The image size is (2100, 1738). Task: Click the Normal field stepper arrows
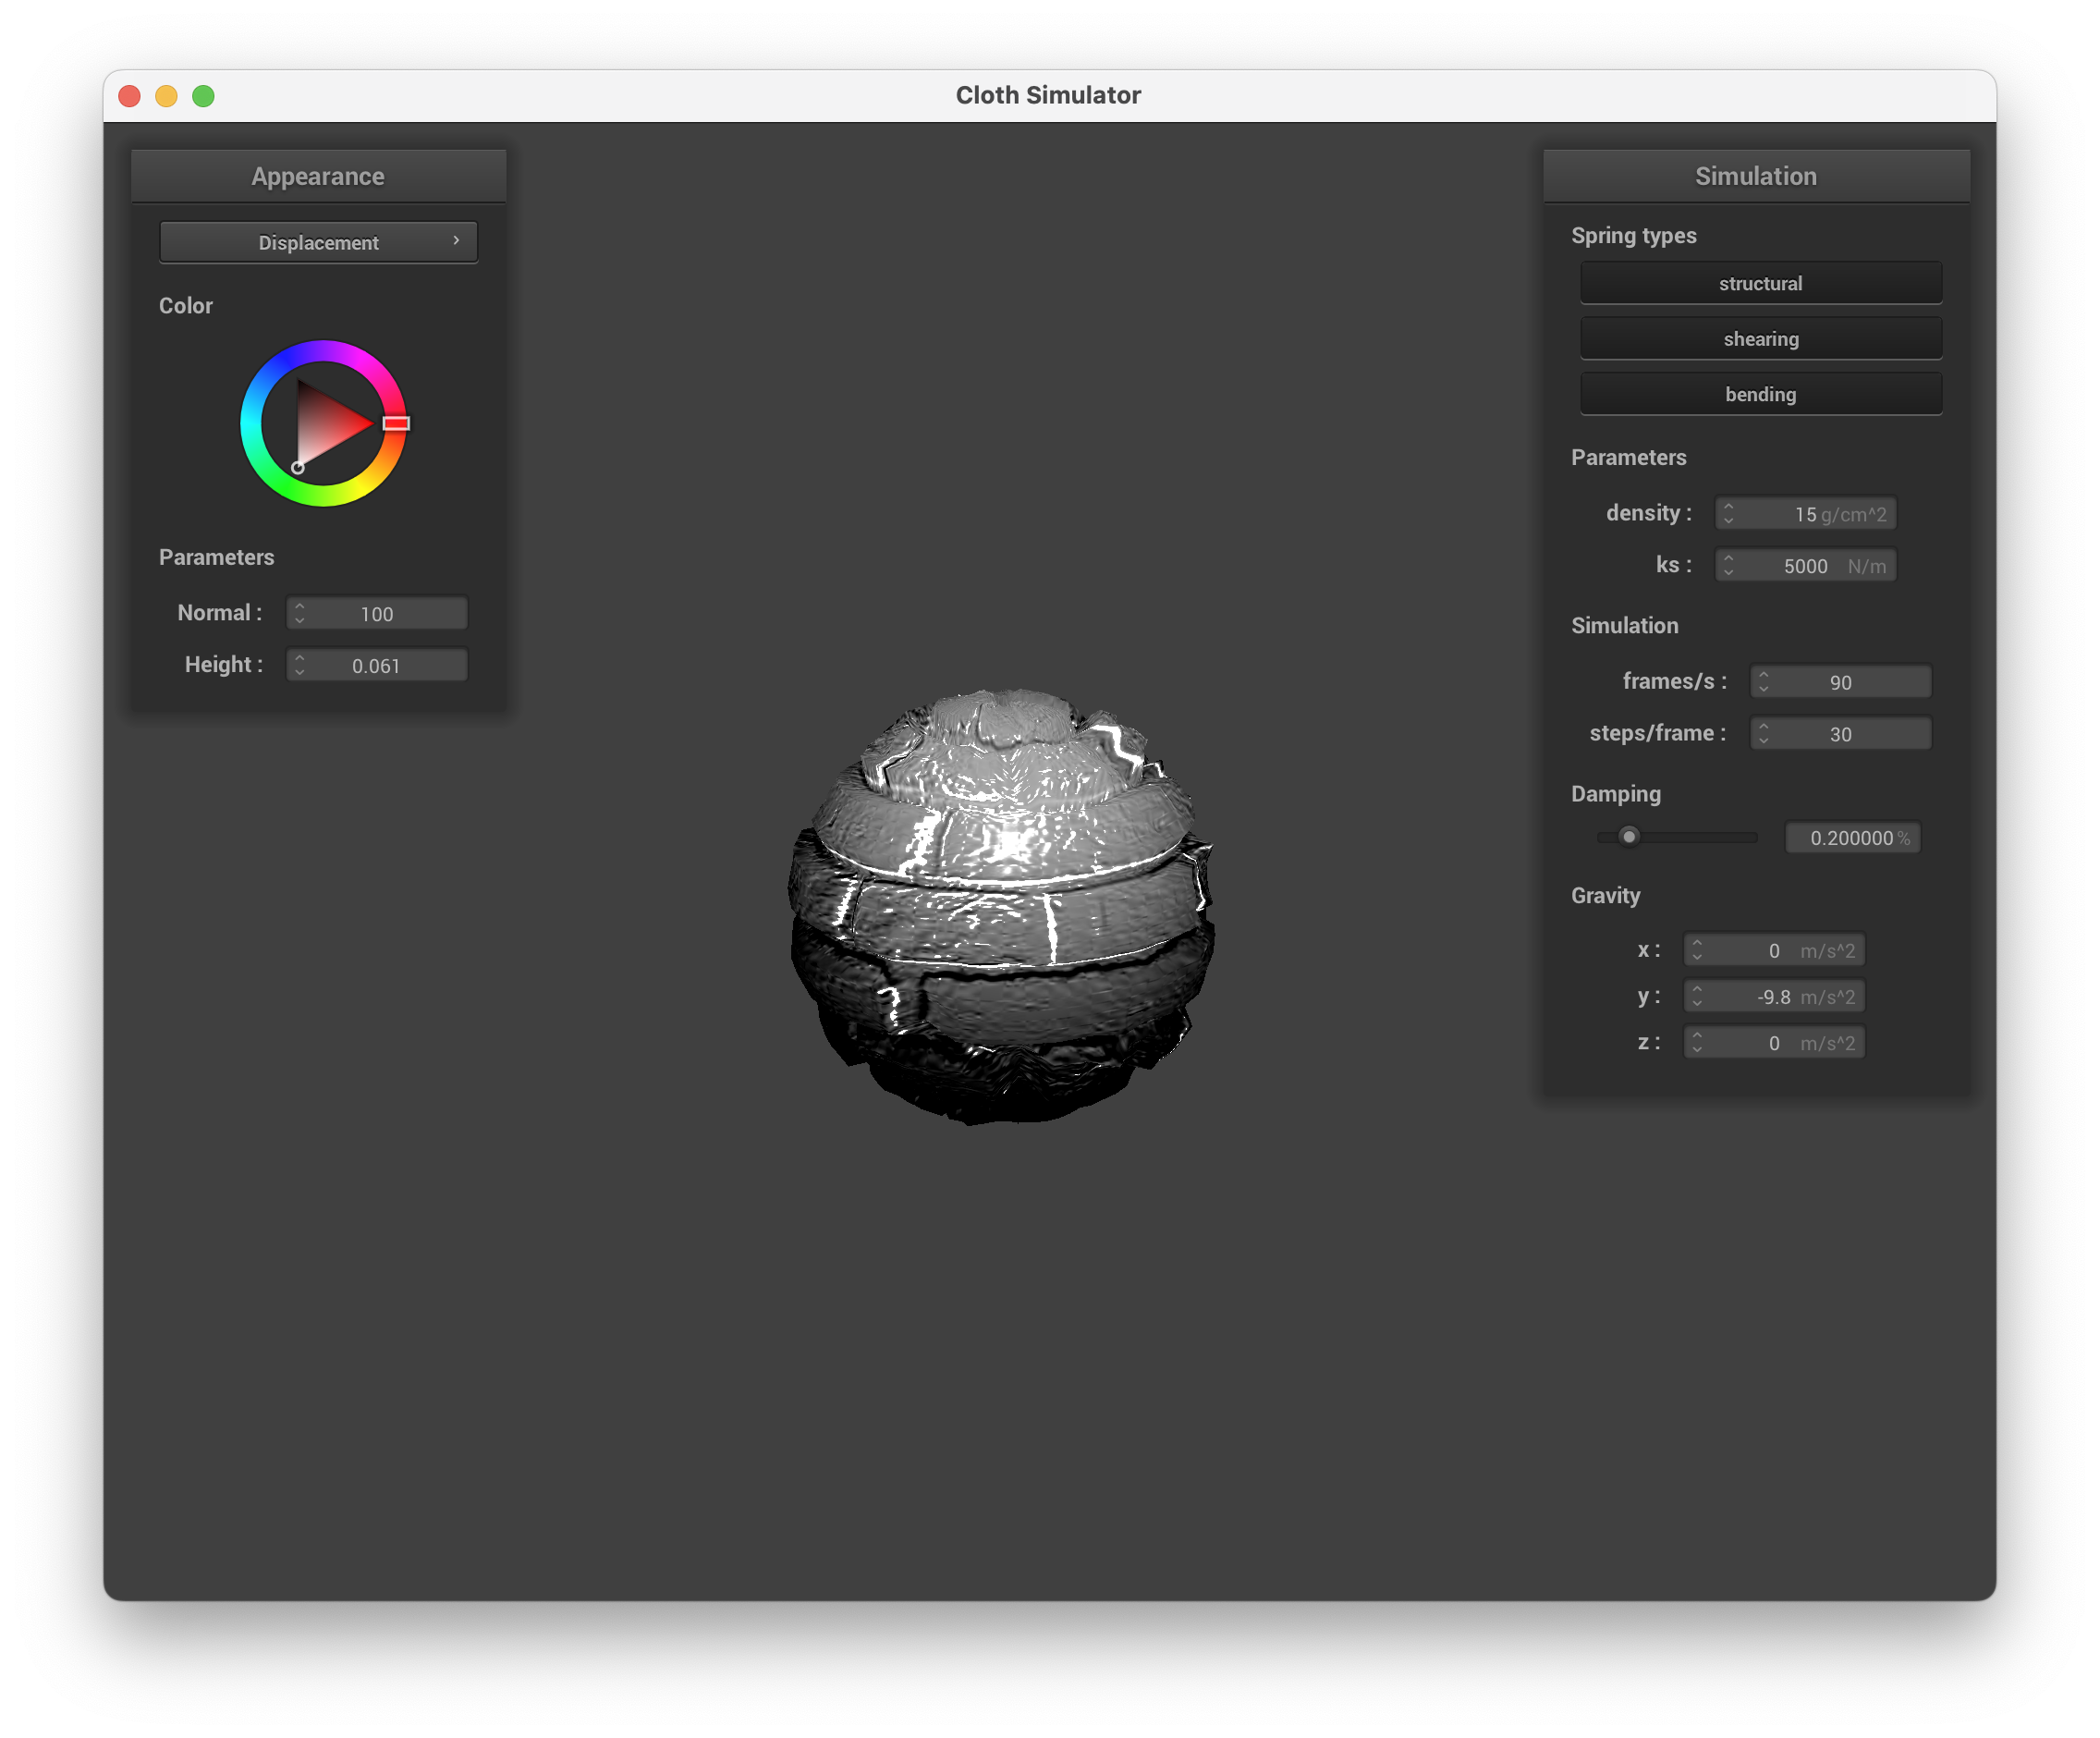coord(299,613)
